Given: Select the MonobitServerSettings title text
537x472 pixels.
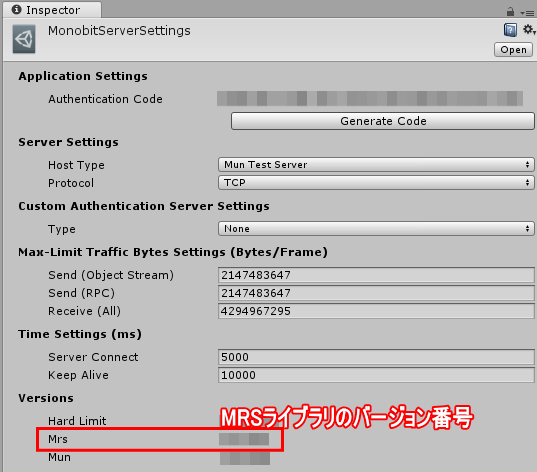Looking at the screenshot, I should pos(119,31).
